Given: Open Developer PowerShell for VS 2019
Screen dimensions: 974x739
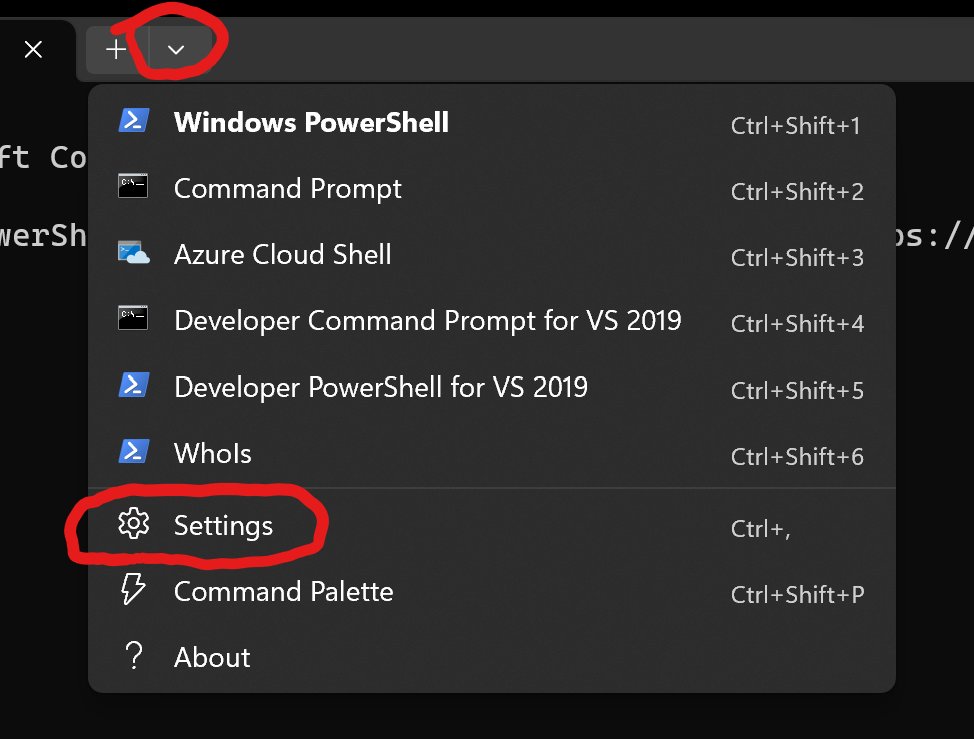Looking at the screenshot, I should tap(381, 386).
